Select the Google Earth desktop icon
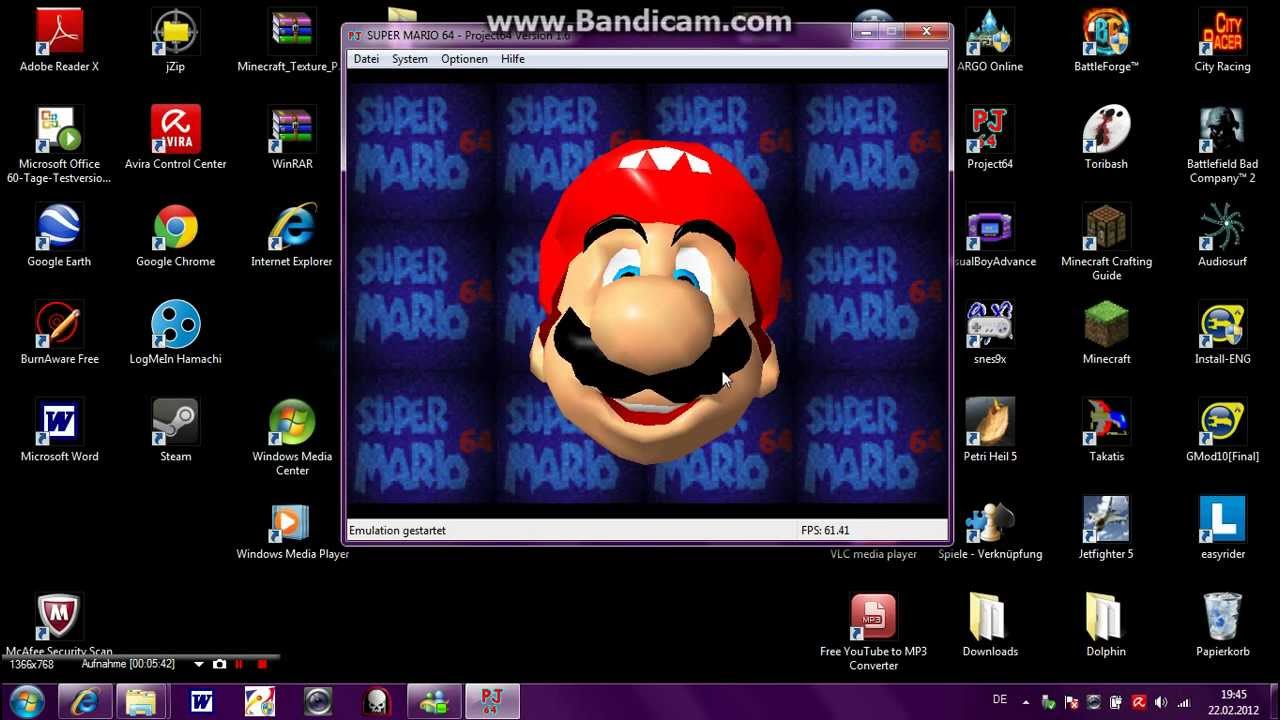Viewport: 1280px width, 720px height. [59, 237]
